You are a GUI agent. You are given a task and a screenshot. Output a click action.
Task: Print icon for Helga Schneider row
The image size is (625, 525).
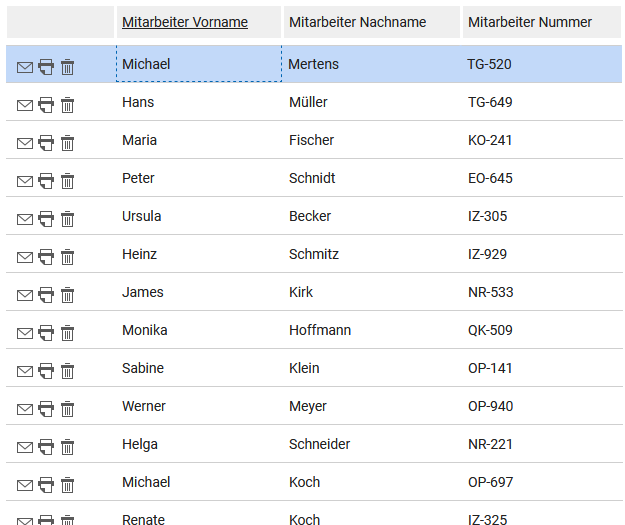46,447
